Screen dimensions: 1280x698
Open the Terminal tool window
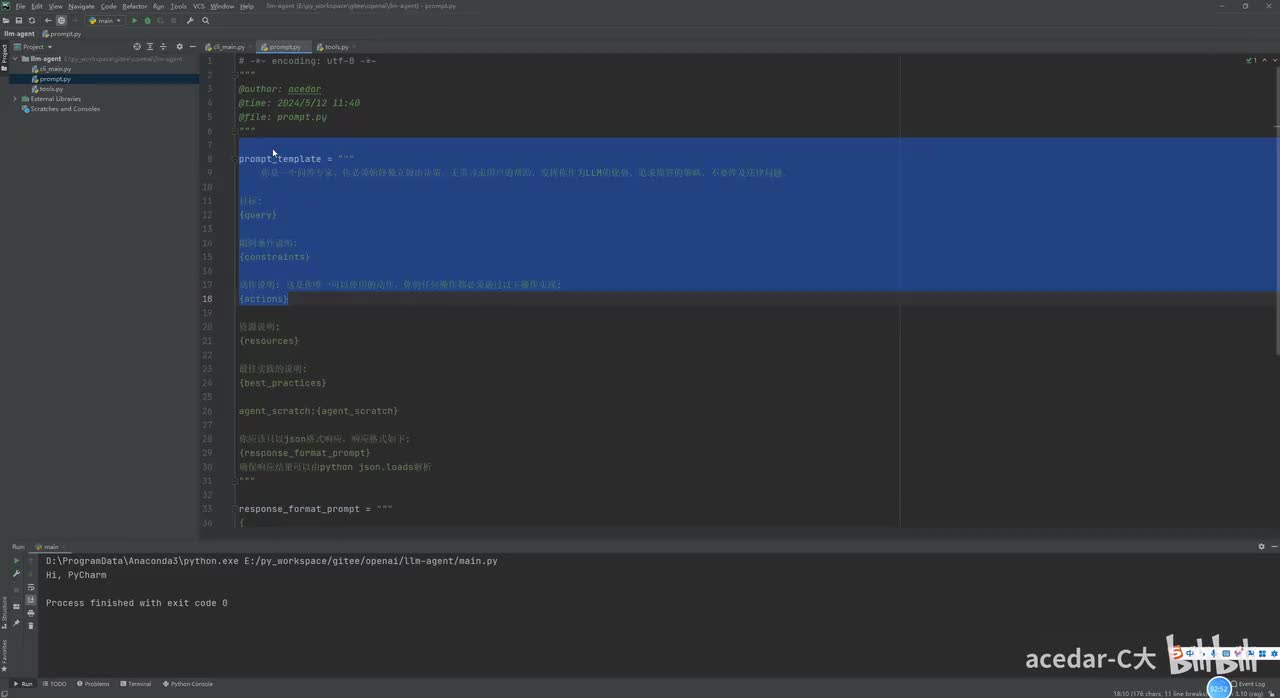point(136,684)
